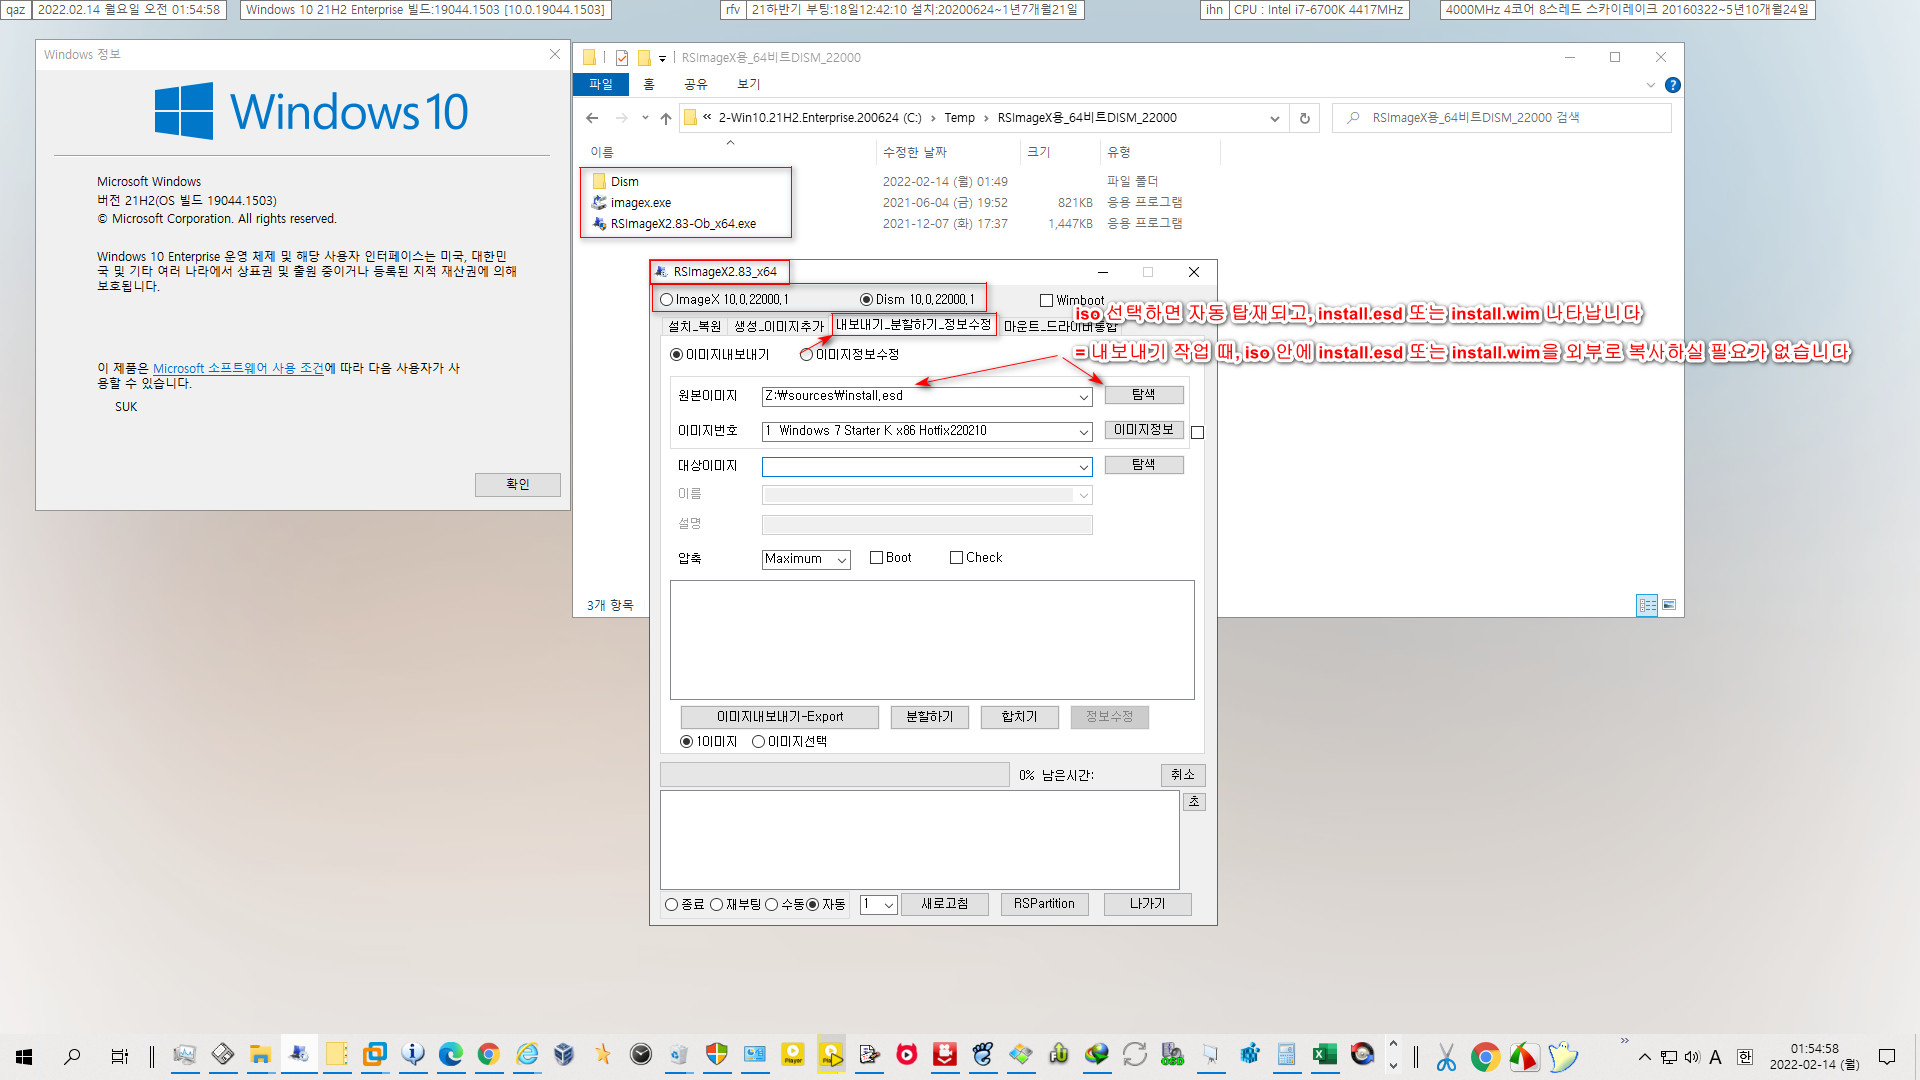The width and height of the screenshot is (1920, 1080).
Task: Click the progress bar in RSImageX
Action: coord(835,775)
